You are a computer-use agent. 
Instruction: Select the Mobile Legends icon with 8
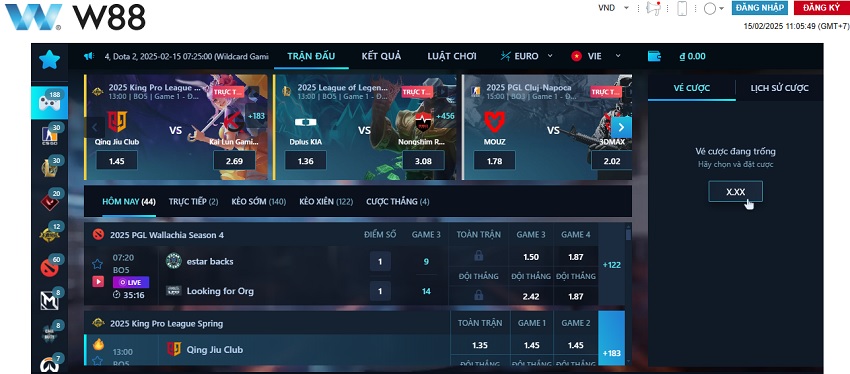click(x=49, y=300)
